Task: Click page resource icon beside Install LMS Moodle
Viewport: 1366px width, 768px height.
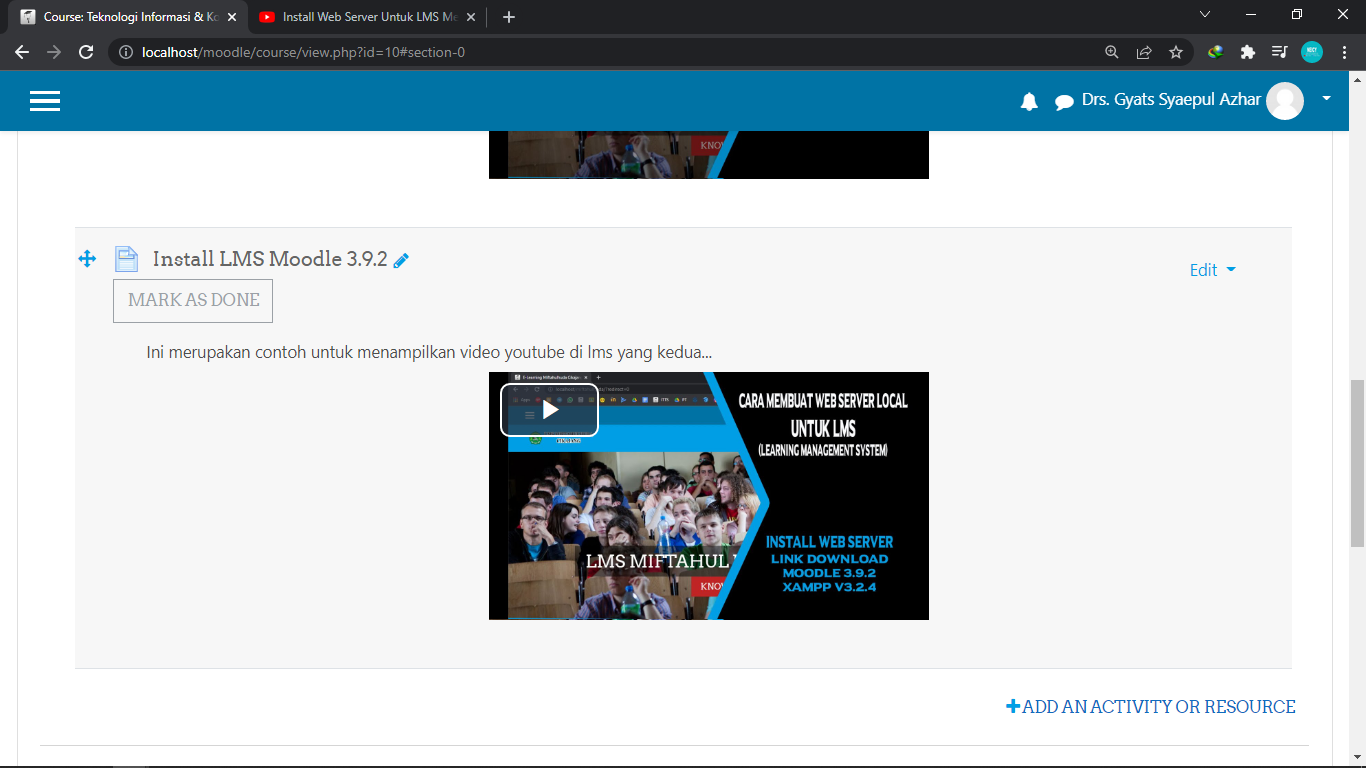Action: click(x=126, y=259)
